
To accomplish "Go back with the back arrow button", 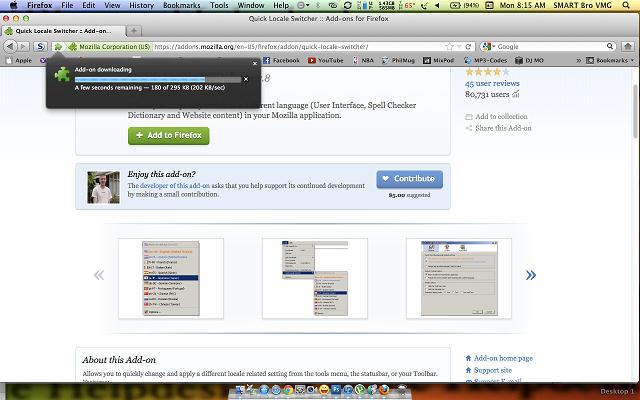I will (10, 47).
